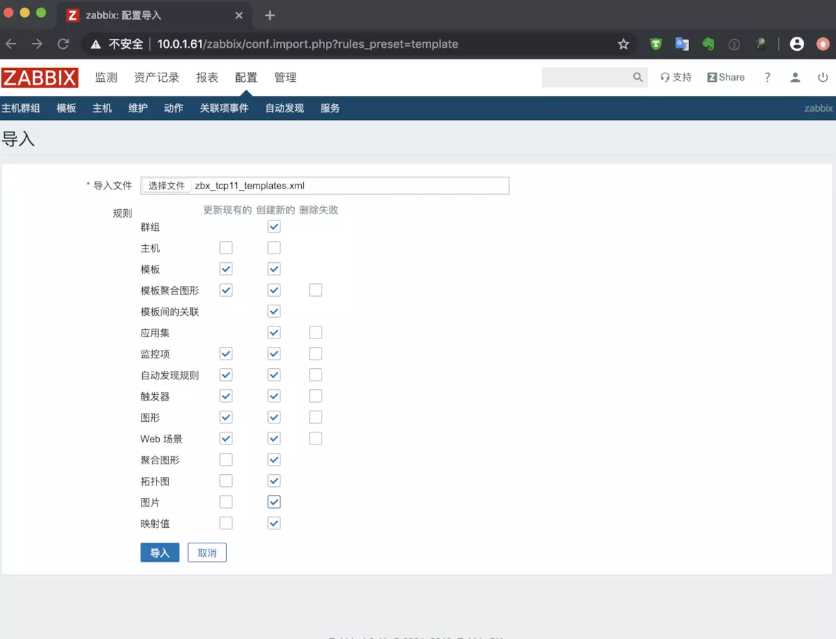Click the help question mark icon

tap(767, 77)
